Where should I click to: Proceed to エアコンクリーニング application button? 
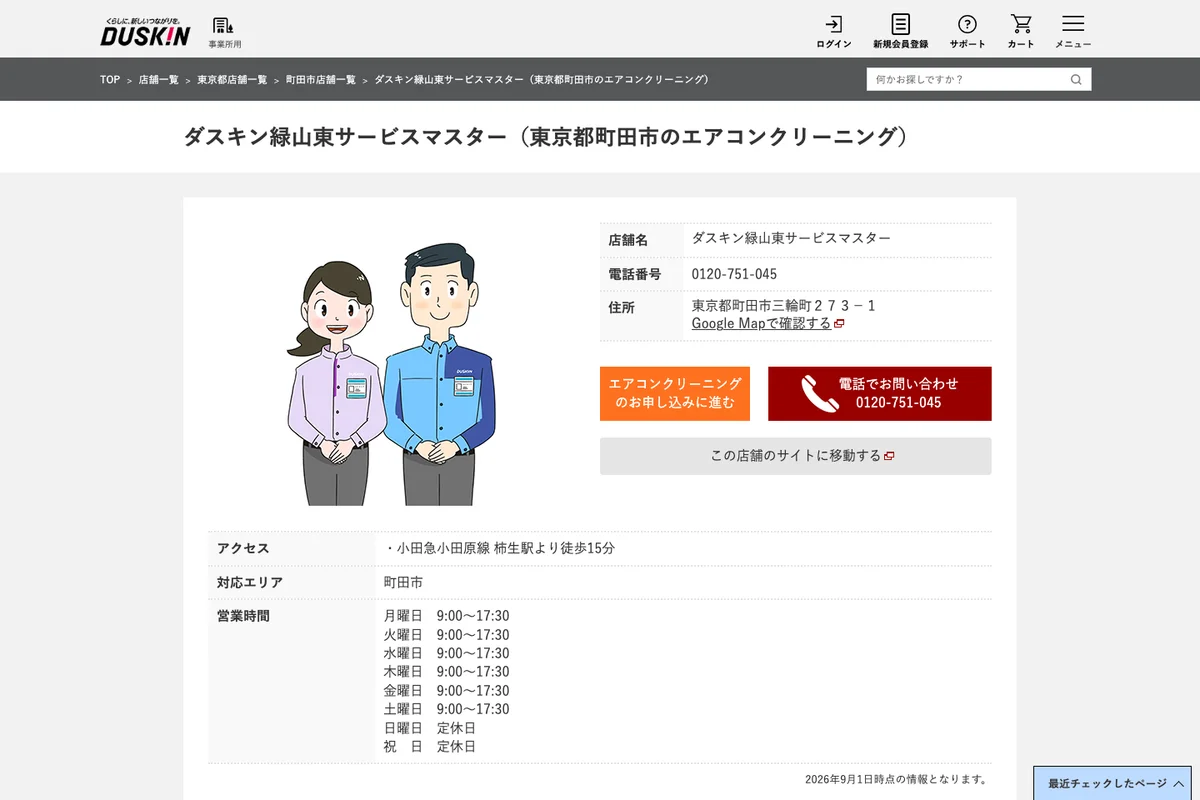675,393
